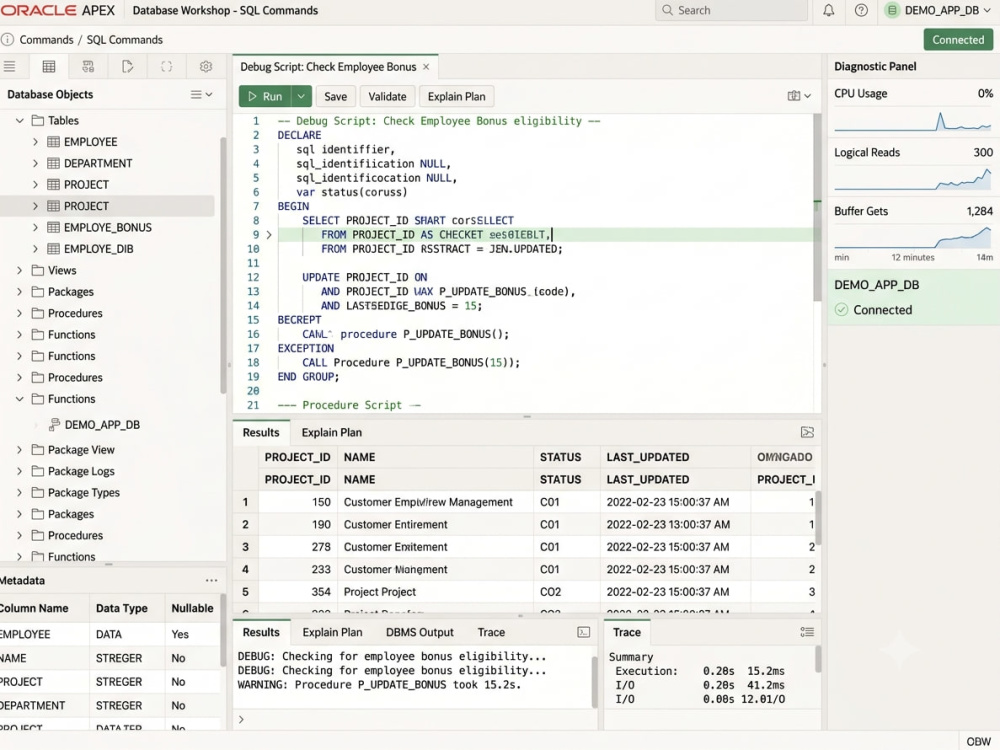Open the Trace tab in output panel
This screenshot has height=750, width=1000.
tap(491, 632)
